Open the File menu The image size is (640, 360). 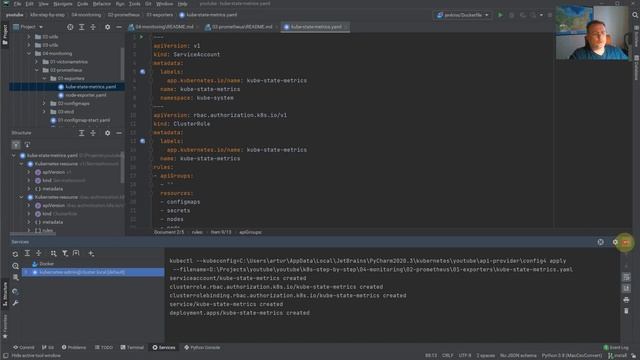click(x=17, y=4)
